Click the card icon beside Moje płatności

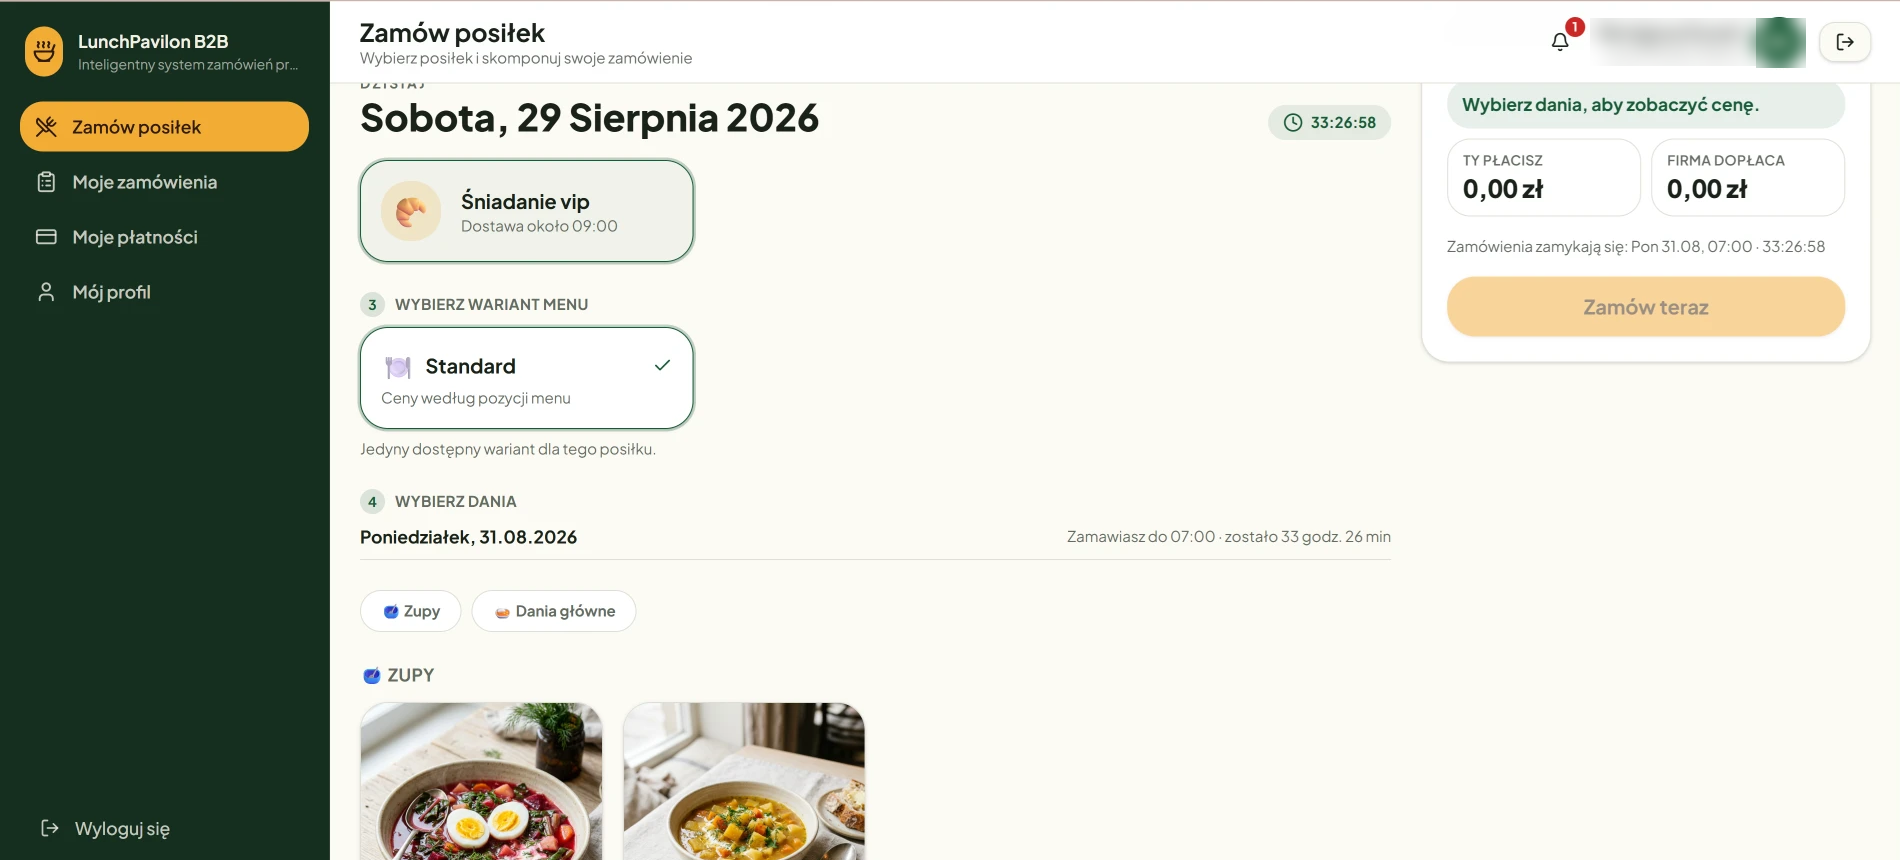tap(46, 237)
